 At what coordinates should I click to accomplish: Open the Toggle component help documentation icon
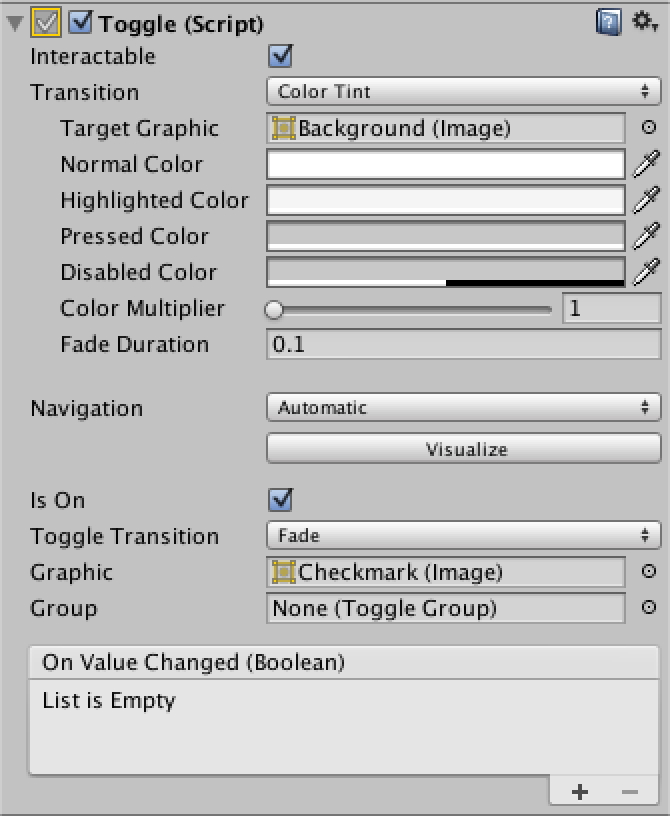tap(609, 22)
